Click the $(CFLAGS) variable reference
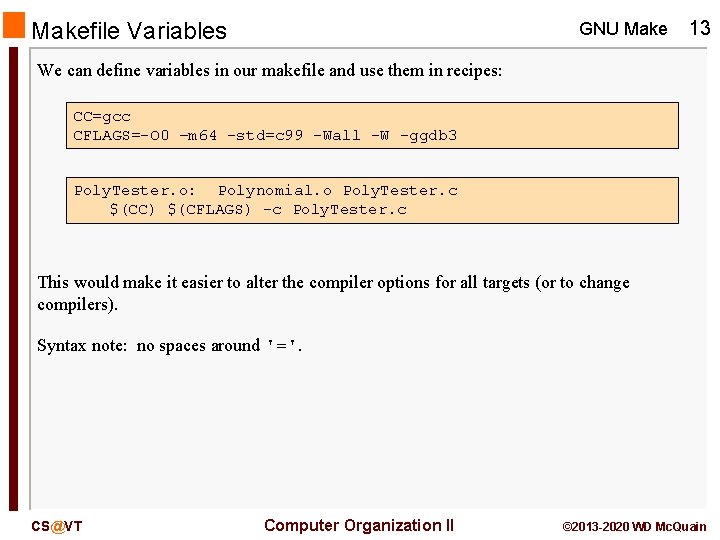This screenshot has height=540, width=720. click(209, 210)
